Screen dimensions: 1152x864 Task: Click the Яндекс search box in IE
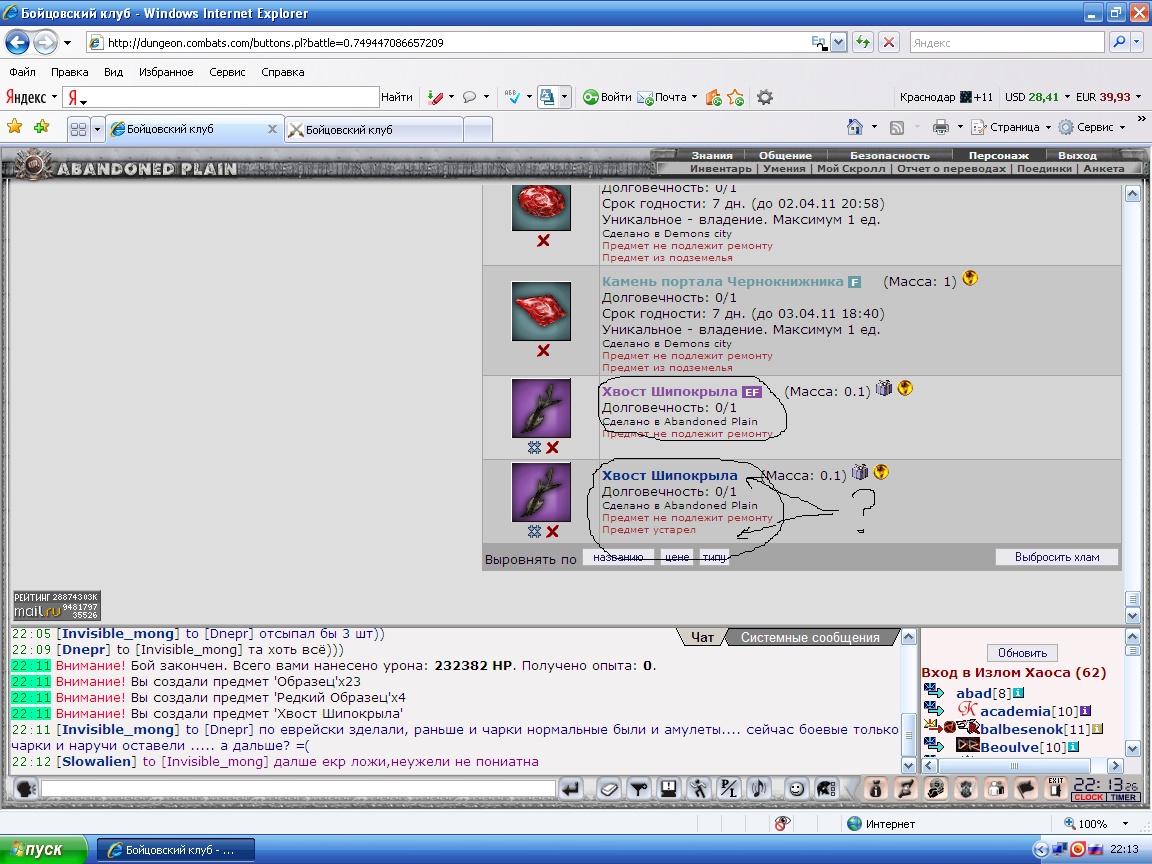click(x=1007, y=43)
